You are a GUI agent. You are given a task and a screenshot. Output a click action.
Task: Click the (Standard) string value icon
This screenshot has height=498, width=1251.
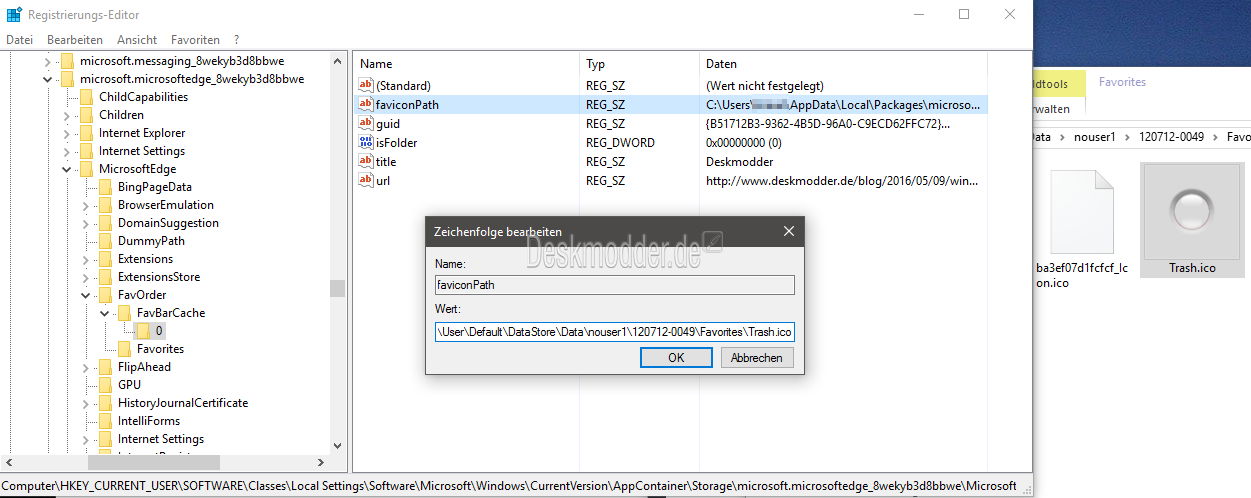[x=366, y=86]
